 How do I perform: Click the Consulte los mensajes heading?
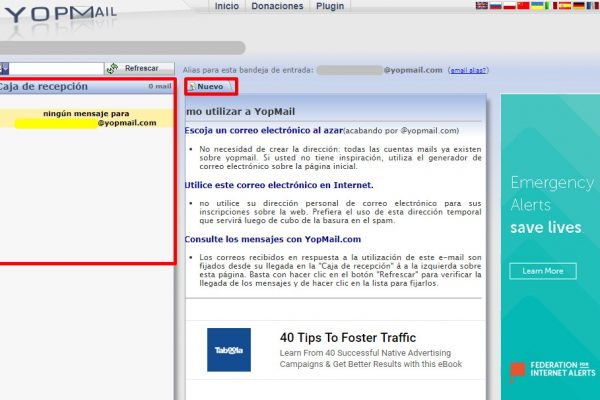(x=273, y=239)
